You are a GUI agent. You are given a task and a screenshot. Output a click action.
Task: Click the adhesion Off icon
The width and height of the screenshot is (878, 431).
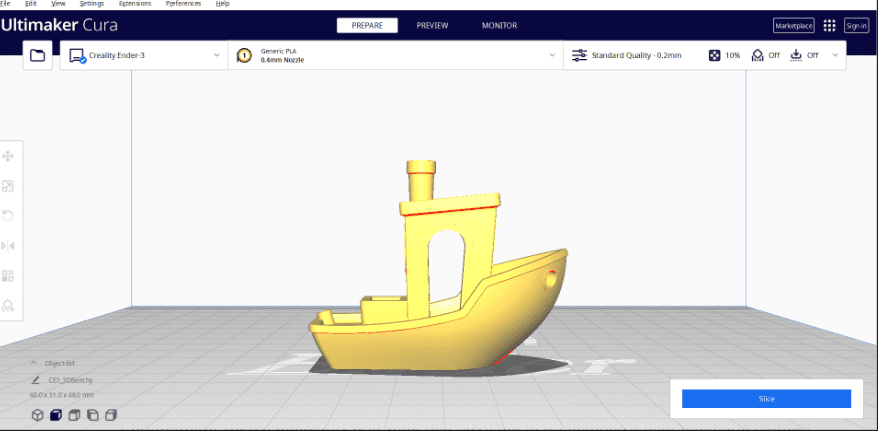tap(796, 55)
